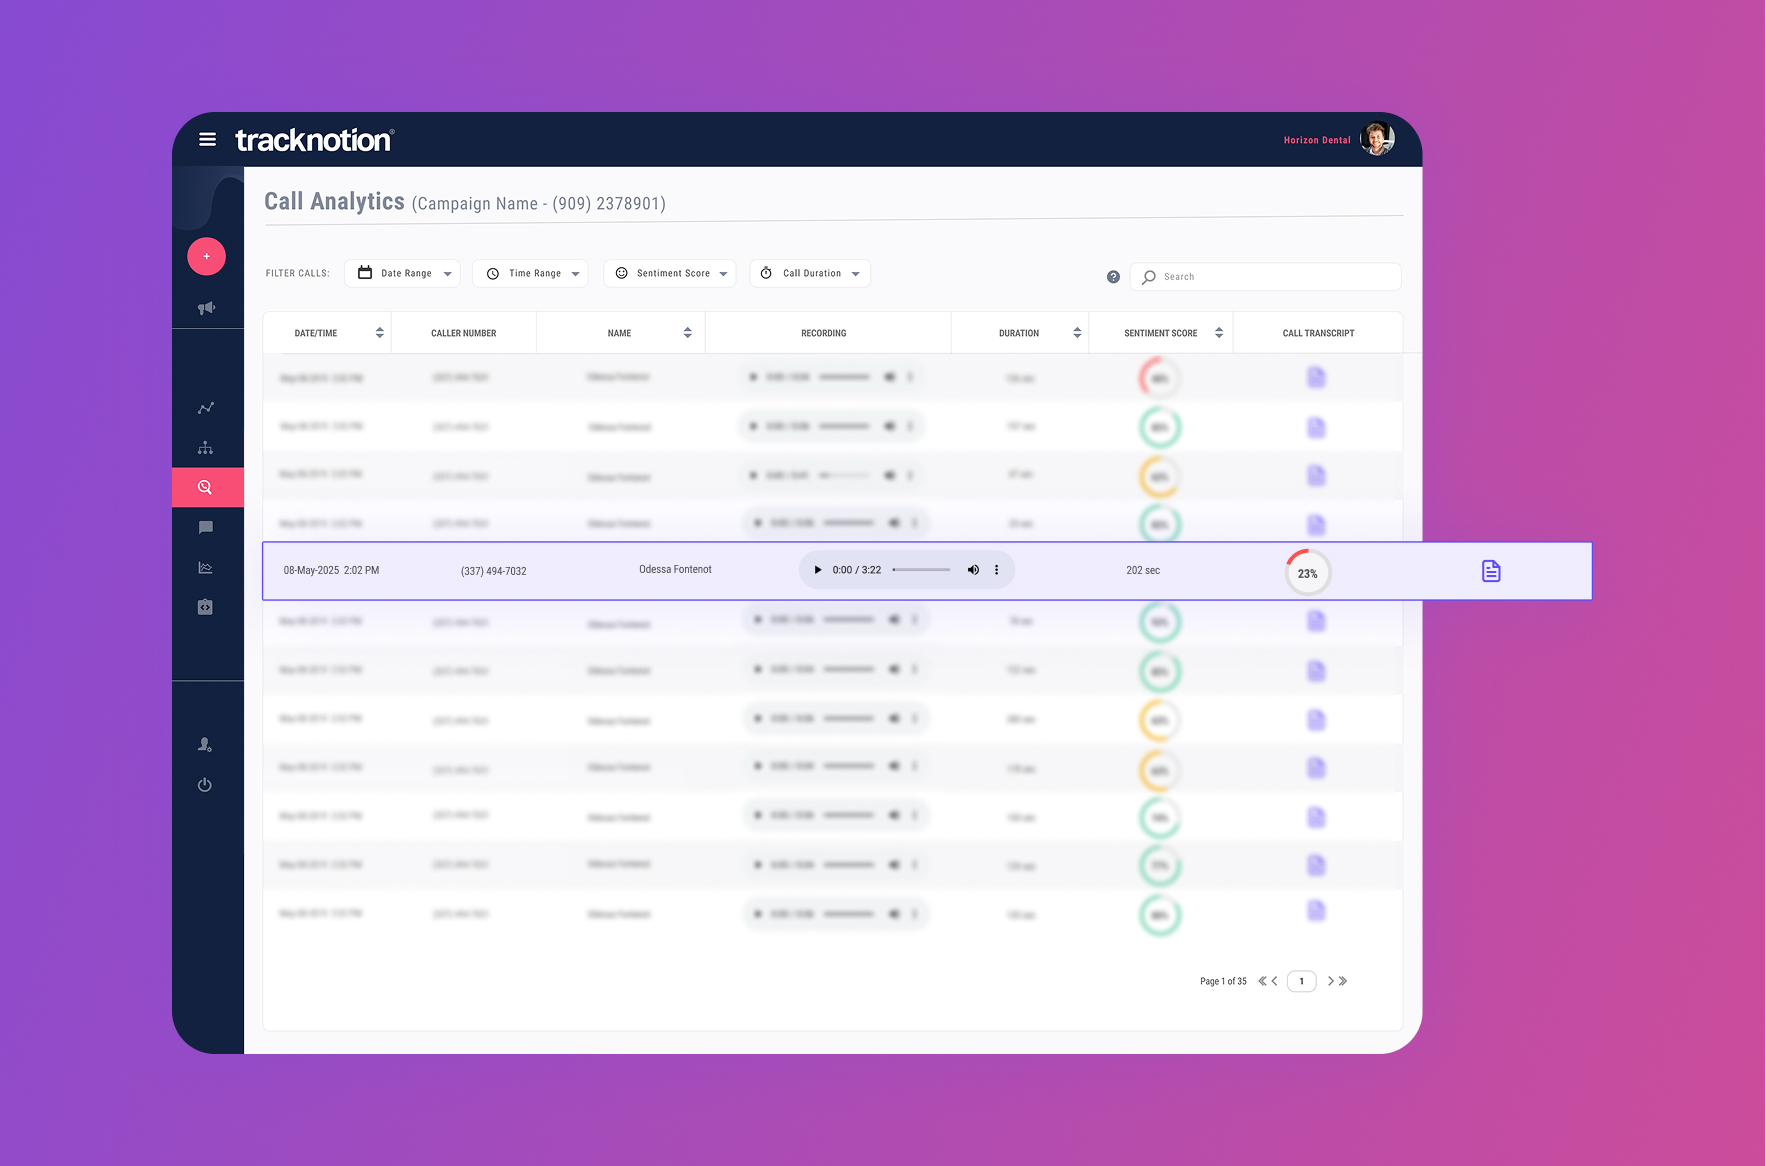This screenshot has height=1166, width=1766.
Task: Open the chat message sidebar icon
Action: [205, 528]
